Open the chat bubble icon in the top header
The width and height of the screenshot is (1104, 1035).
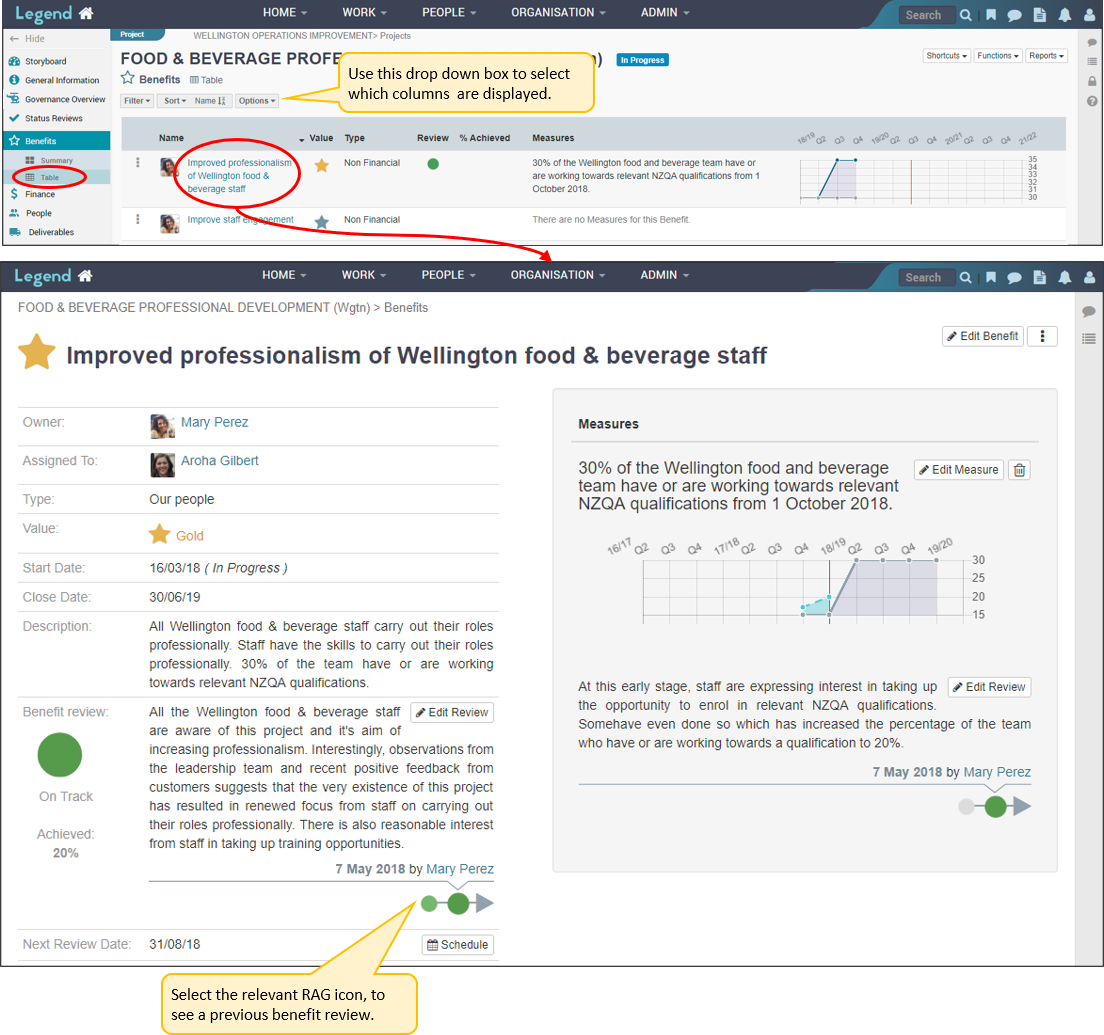[1015, 15]
